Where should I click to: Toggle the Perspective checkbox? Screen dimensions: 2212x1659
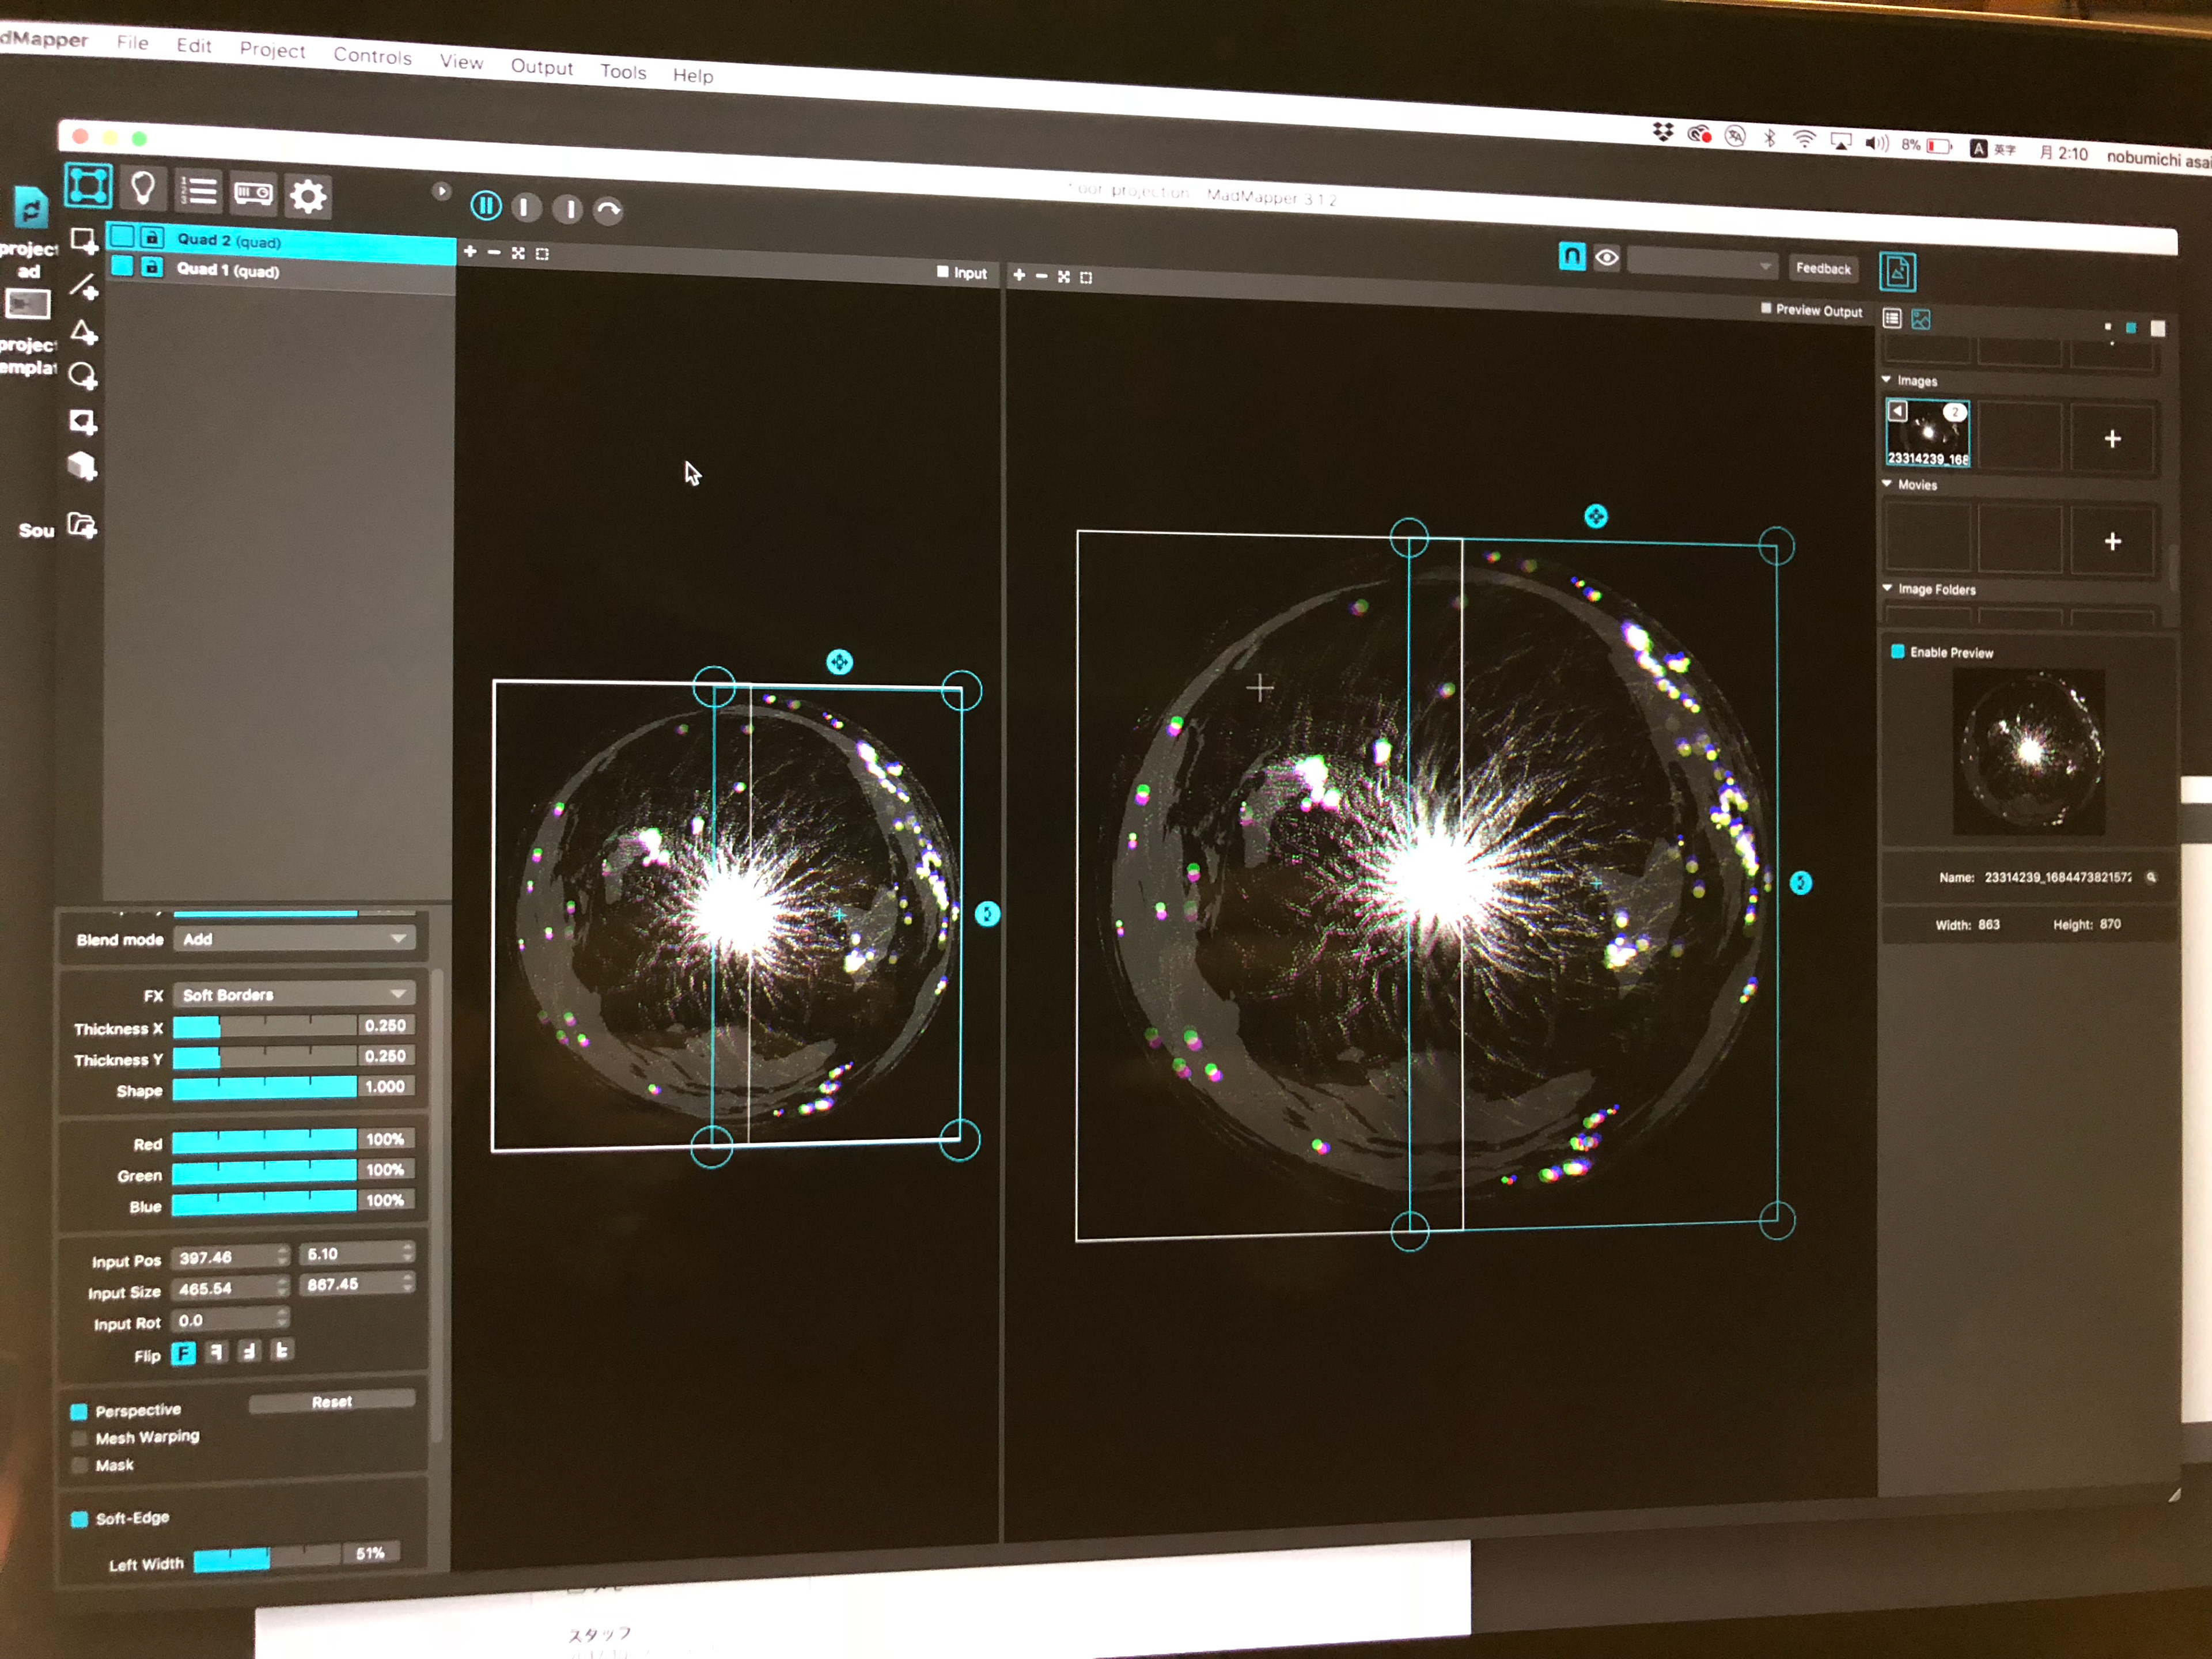point(79,1412)
